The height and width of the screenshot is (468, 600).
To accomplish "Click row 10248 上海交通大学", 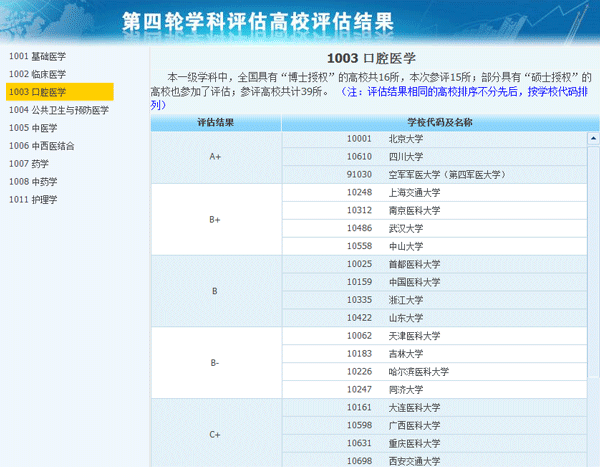I will [x=434, y=192].
